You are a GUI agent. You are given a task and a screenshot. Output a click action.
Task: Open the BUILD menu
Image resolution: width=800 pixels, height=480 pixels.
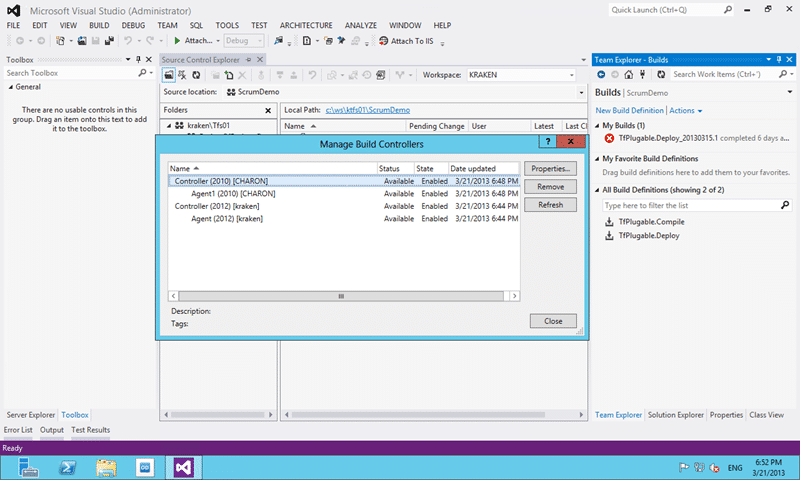[99, 25]
